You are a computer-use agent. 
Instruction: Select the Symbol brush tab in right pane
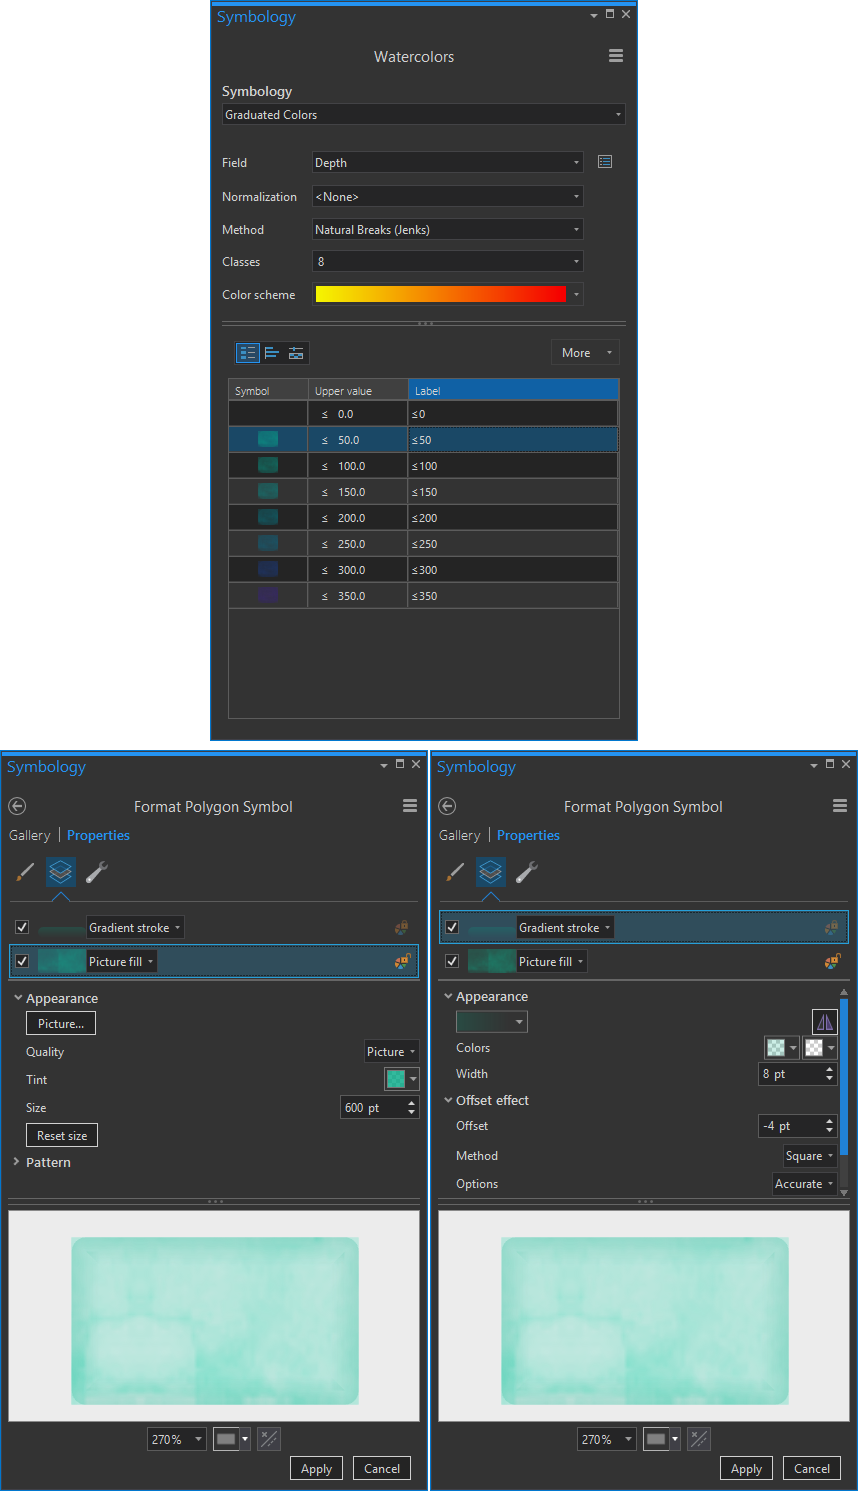455,872
